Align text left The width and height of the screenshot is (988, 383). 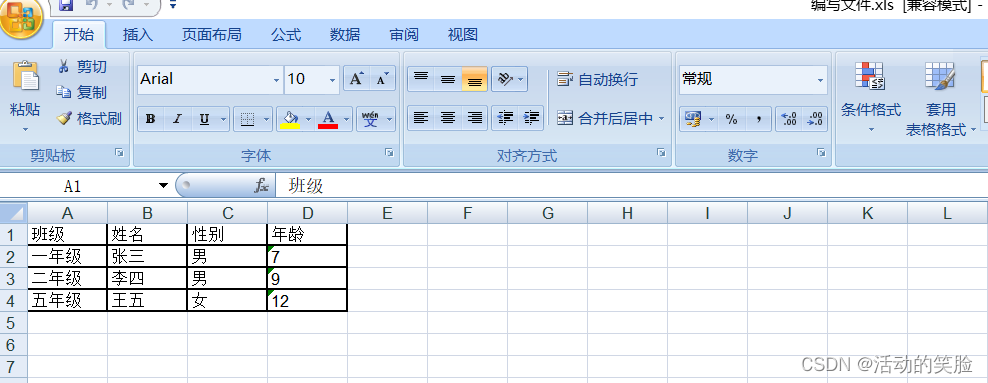(421, 118)
